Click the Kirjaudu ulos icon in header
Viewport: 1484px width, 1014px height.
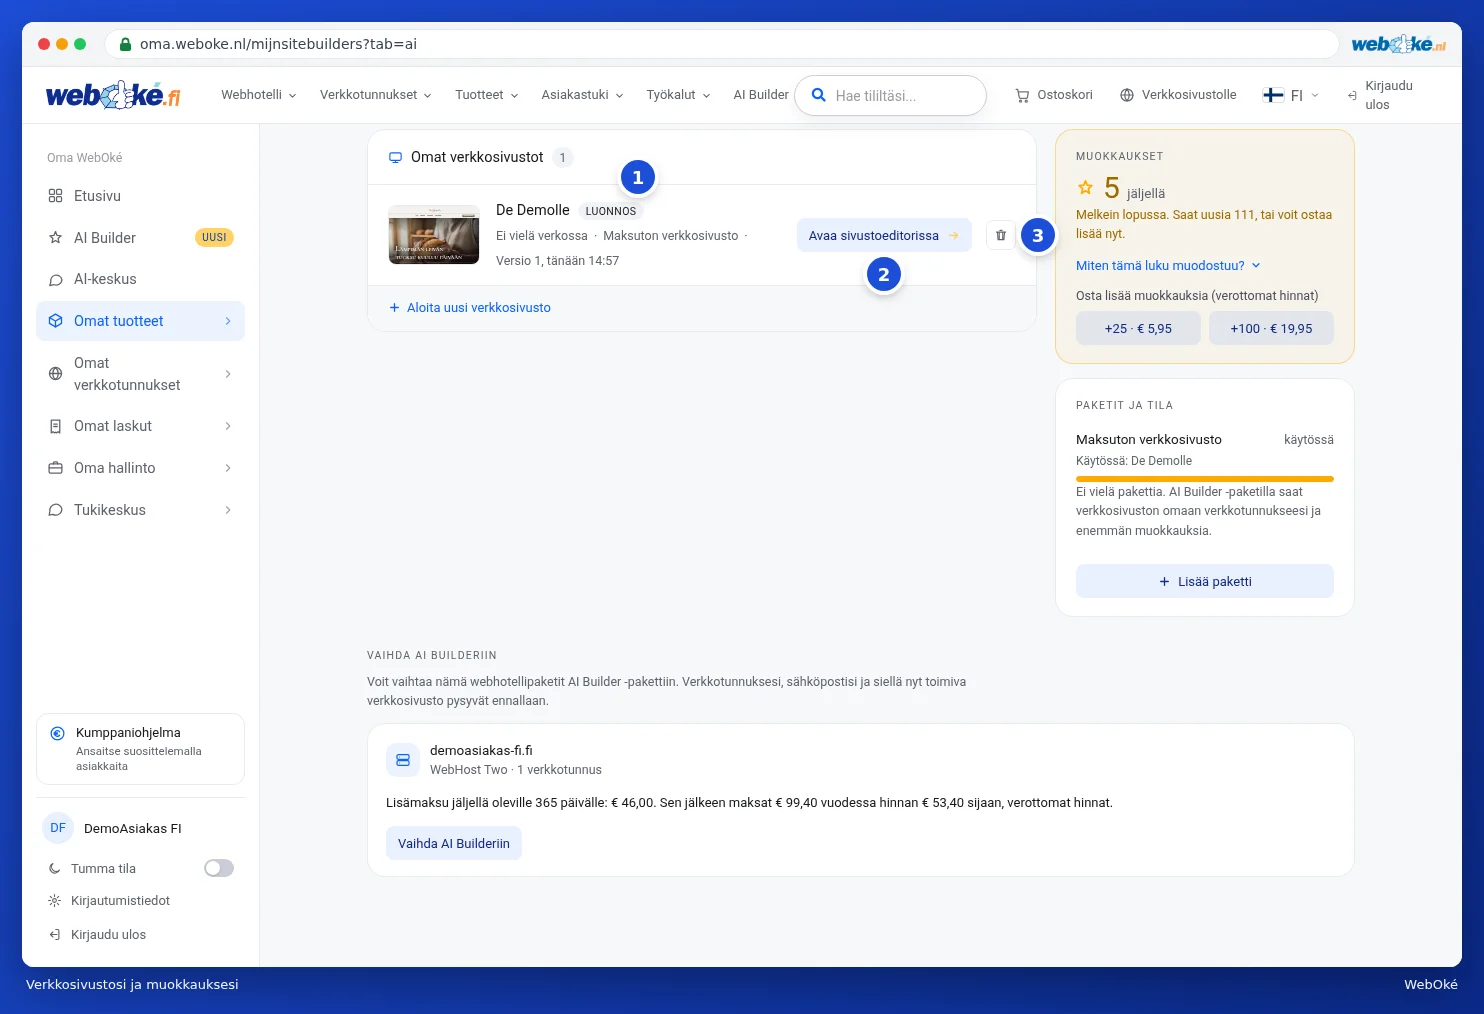click(x=1352, y=96)
